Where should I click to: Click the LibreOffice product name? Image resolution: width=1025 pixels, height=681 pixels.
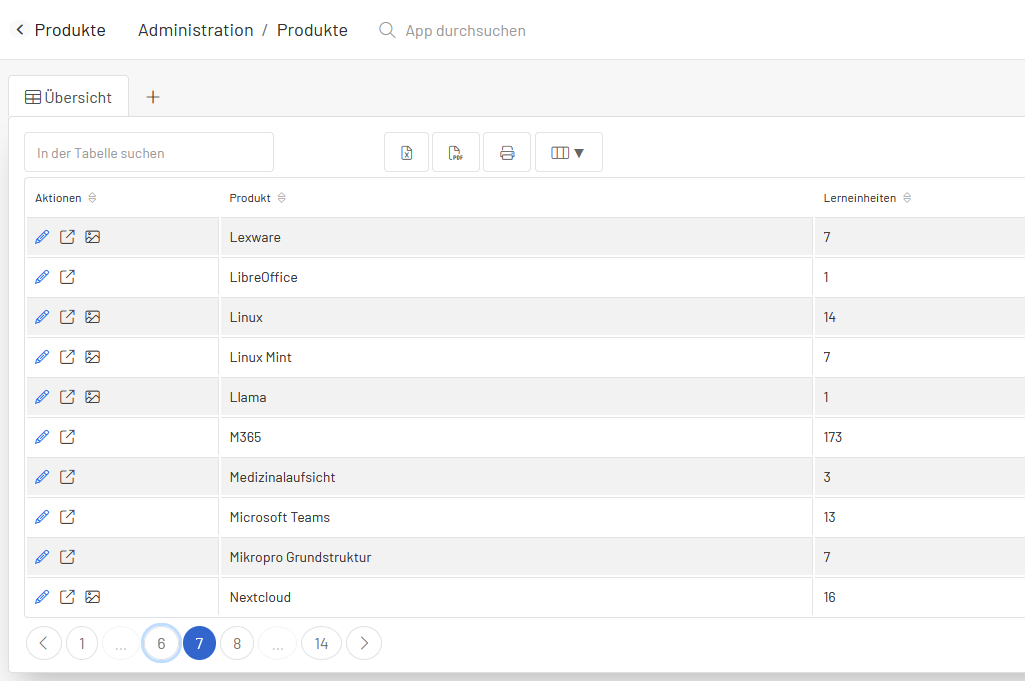tap(263, 277)
